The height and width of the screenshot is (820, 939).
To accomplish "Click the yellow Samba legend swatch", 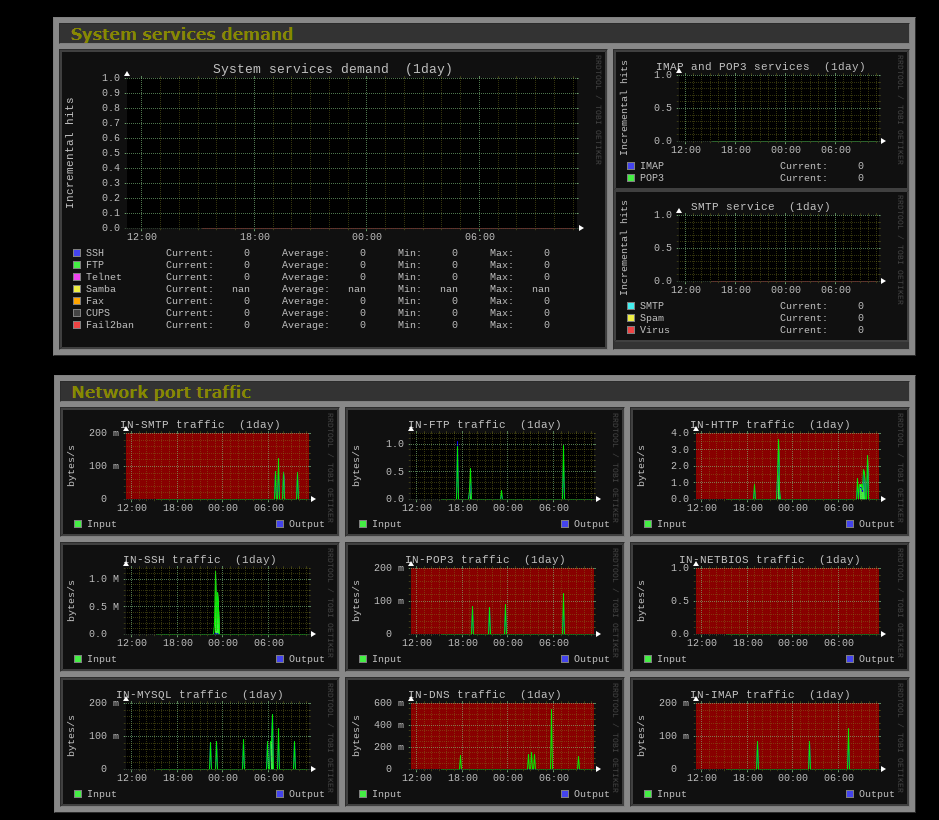I will pos(77,289).
